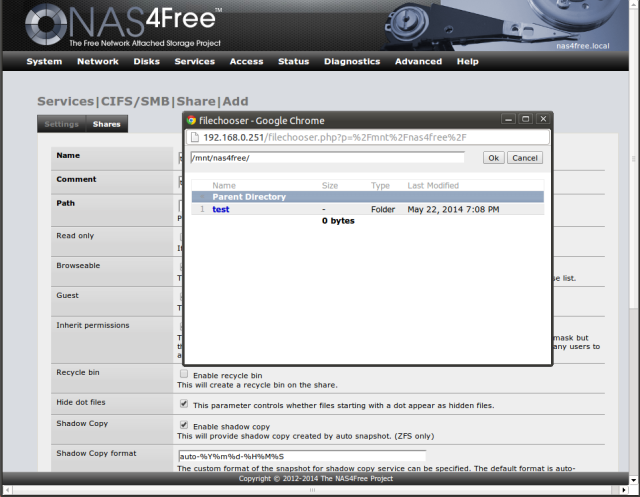Click the '0 bytes' total text

tap(338, 221)
